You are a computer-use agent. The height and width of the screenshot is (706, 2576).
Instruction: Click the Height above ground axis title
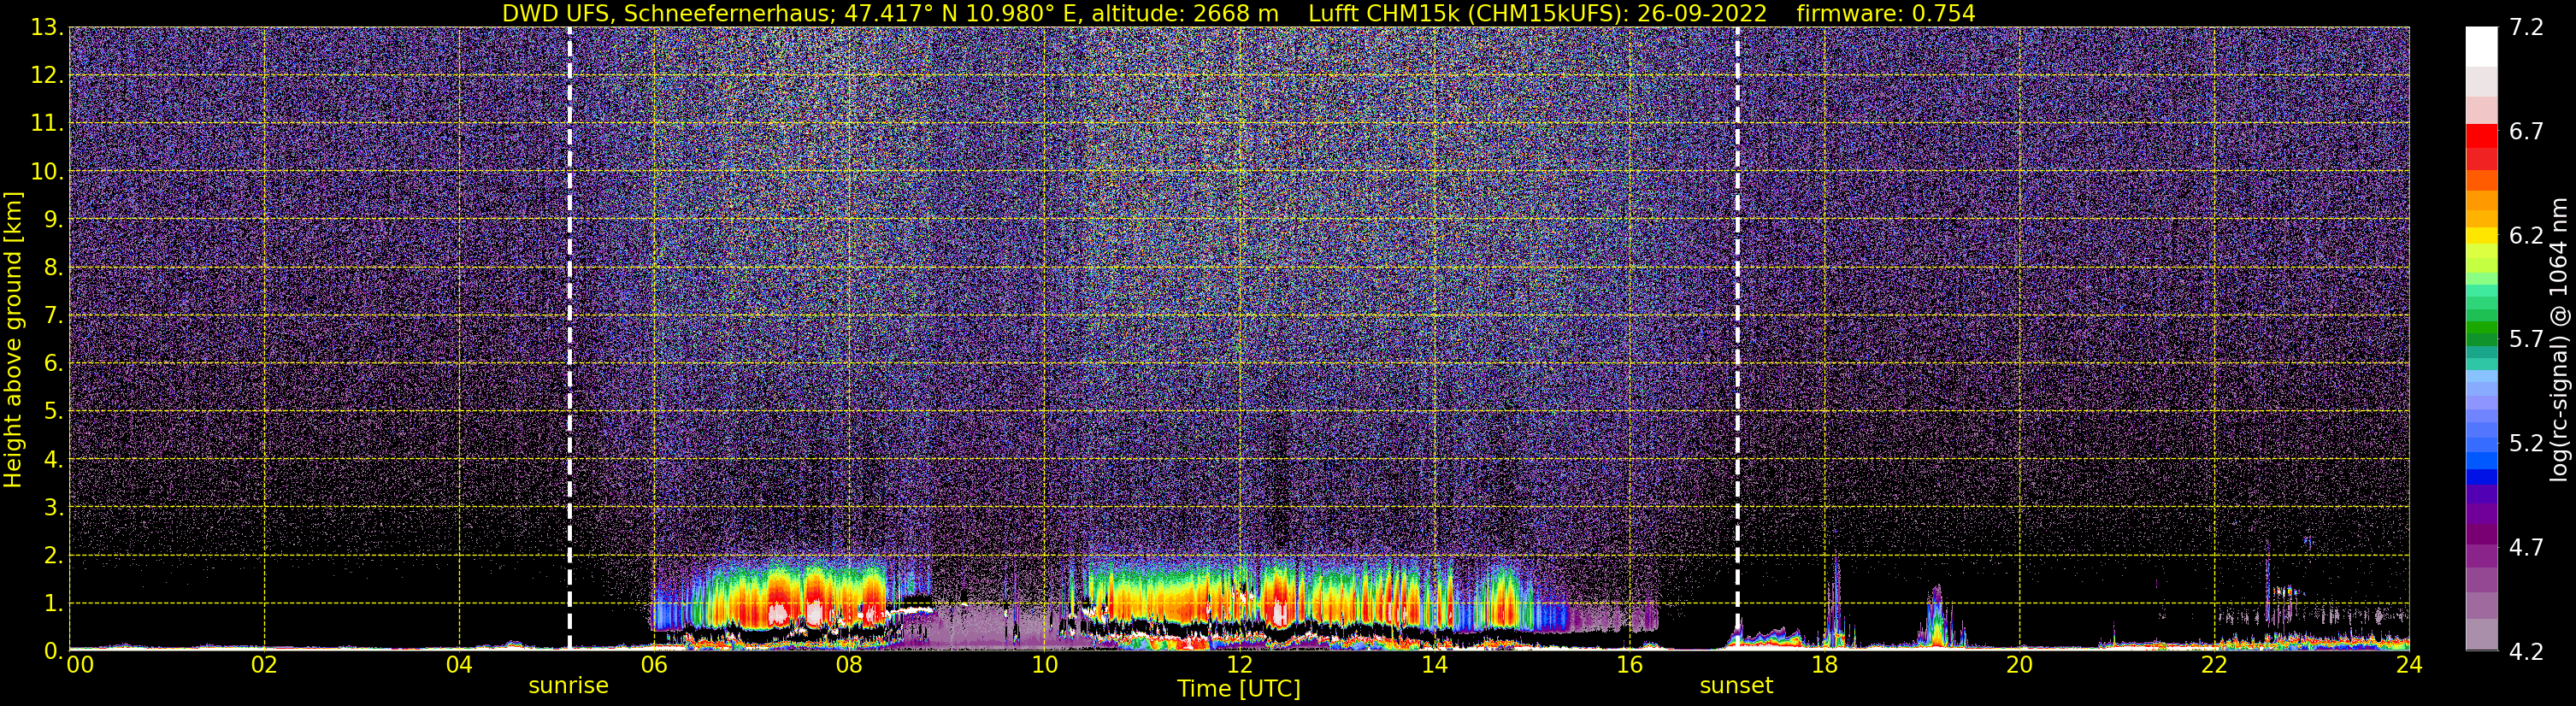pos(13,339)
